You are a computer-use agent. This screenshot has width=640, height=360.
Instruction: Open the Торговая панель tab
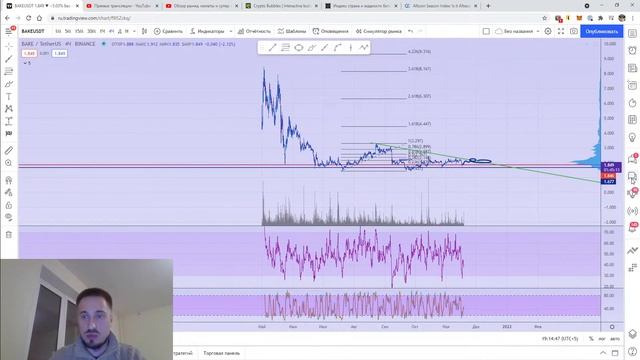[222, 353]
